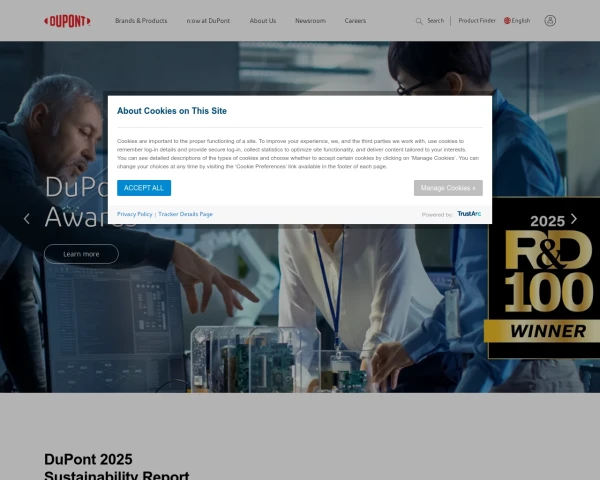Select the English language dropdown
This screenshot has height=480, width=600.
[x=521, y=20]
